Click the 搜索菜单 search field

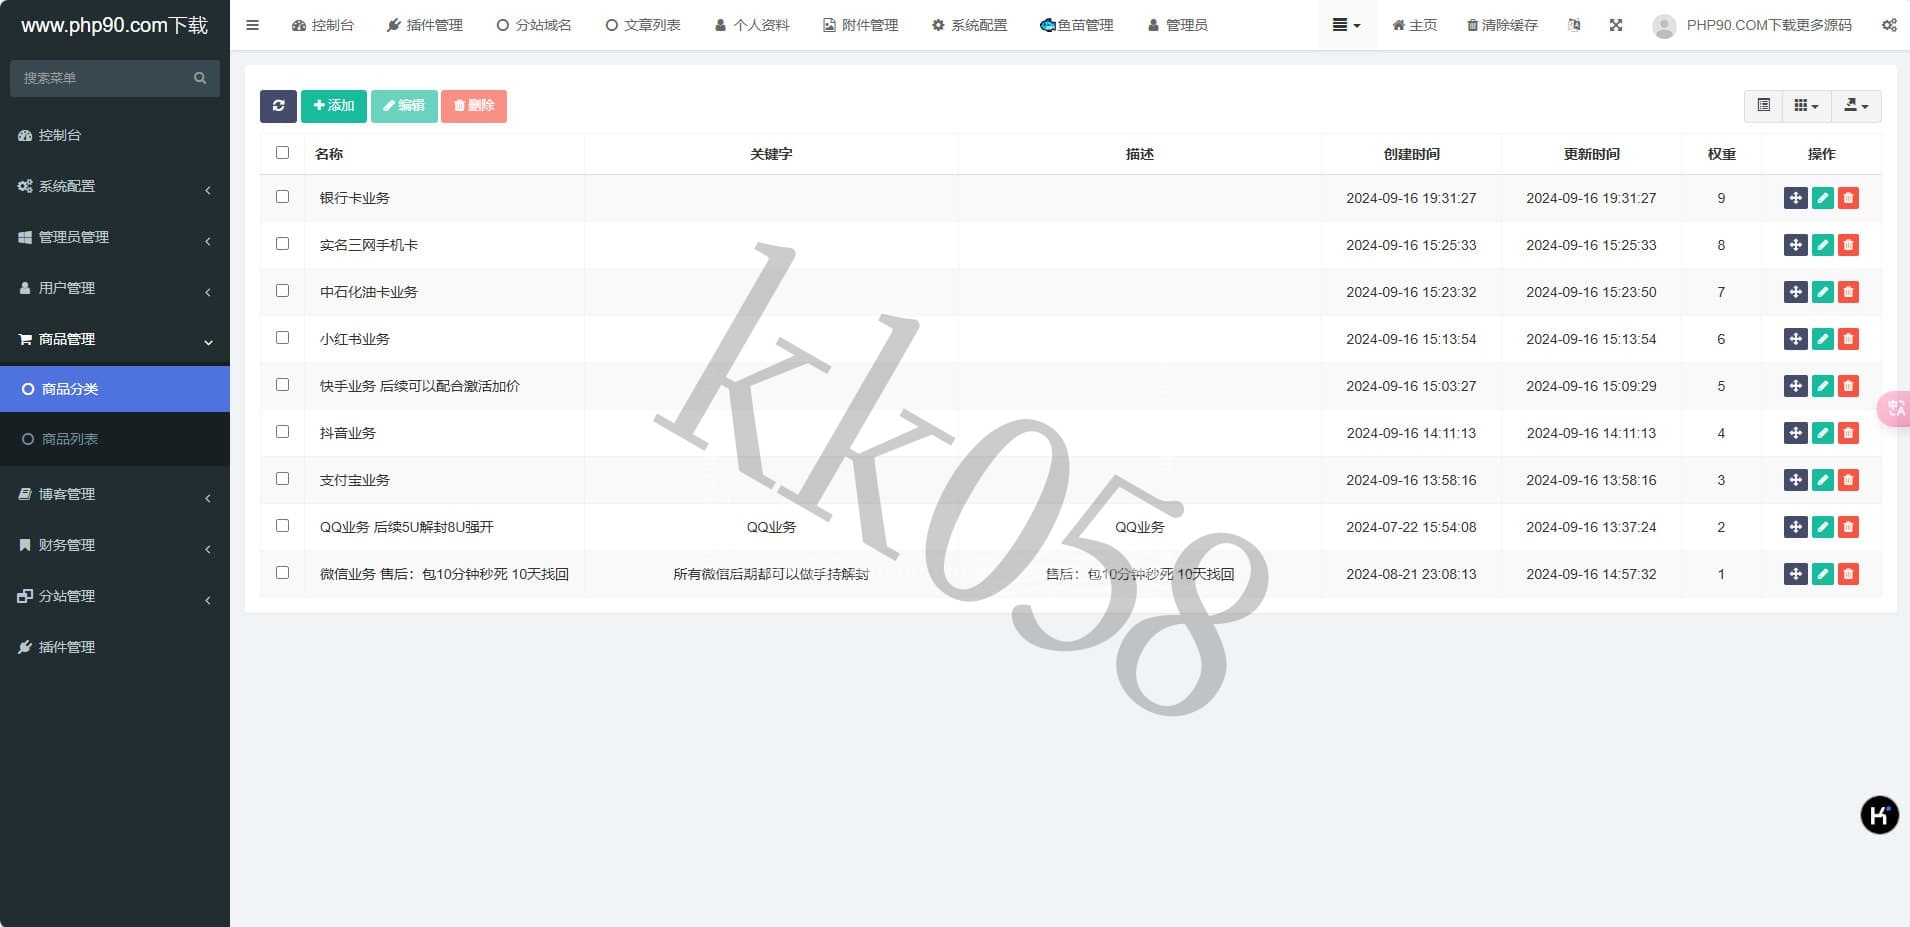(104, 78)
